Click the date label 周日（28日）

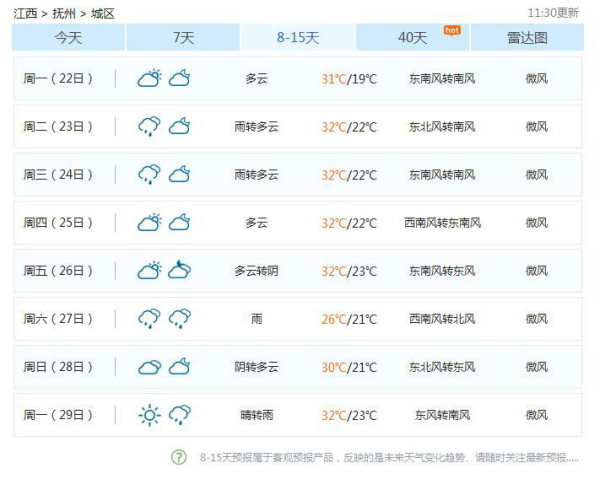point(58,367)
